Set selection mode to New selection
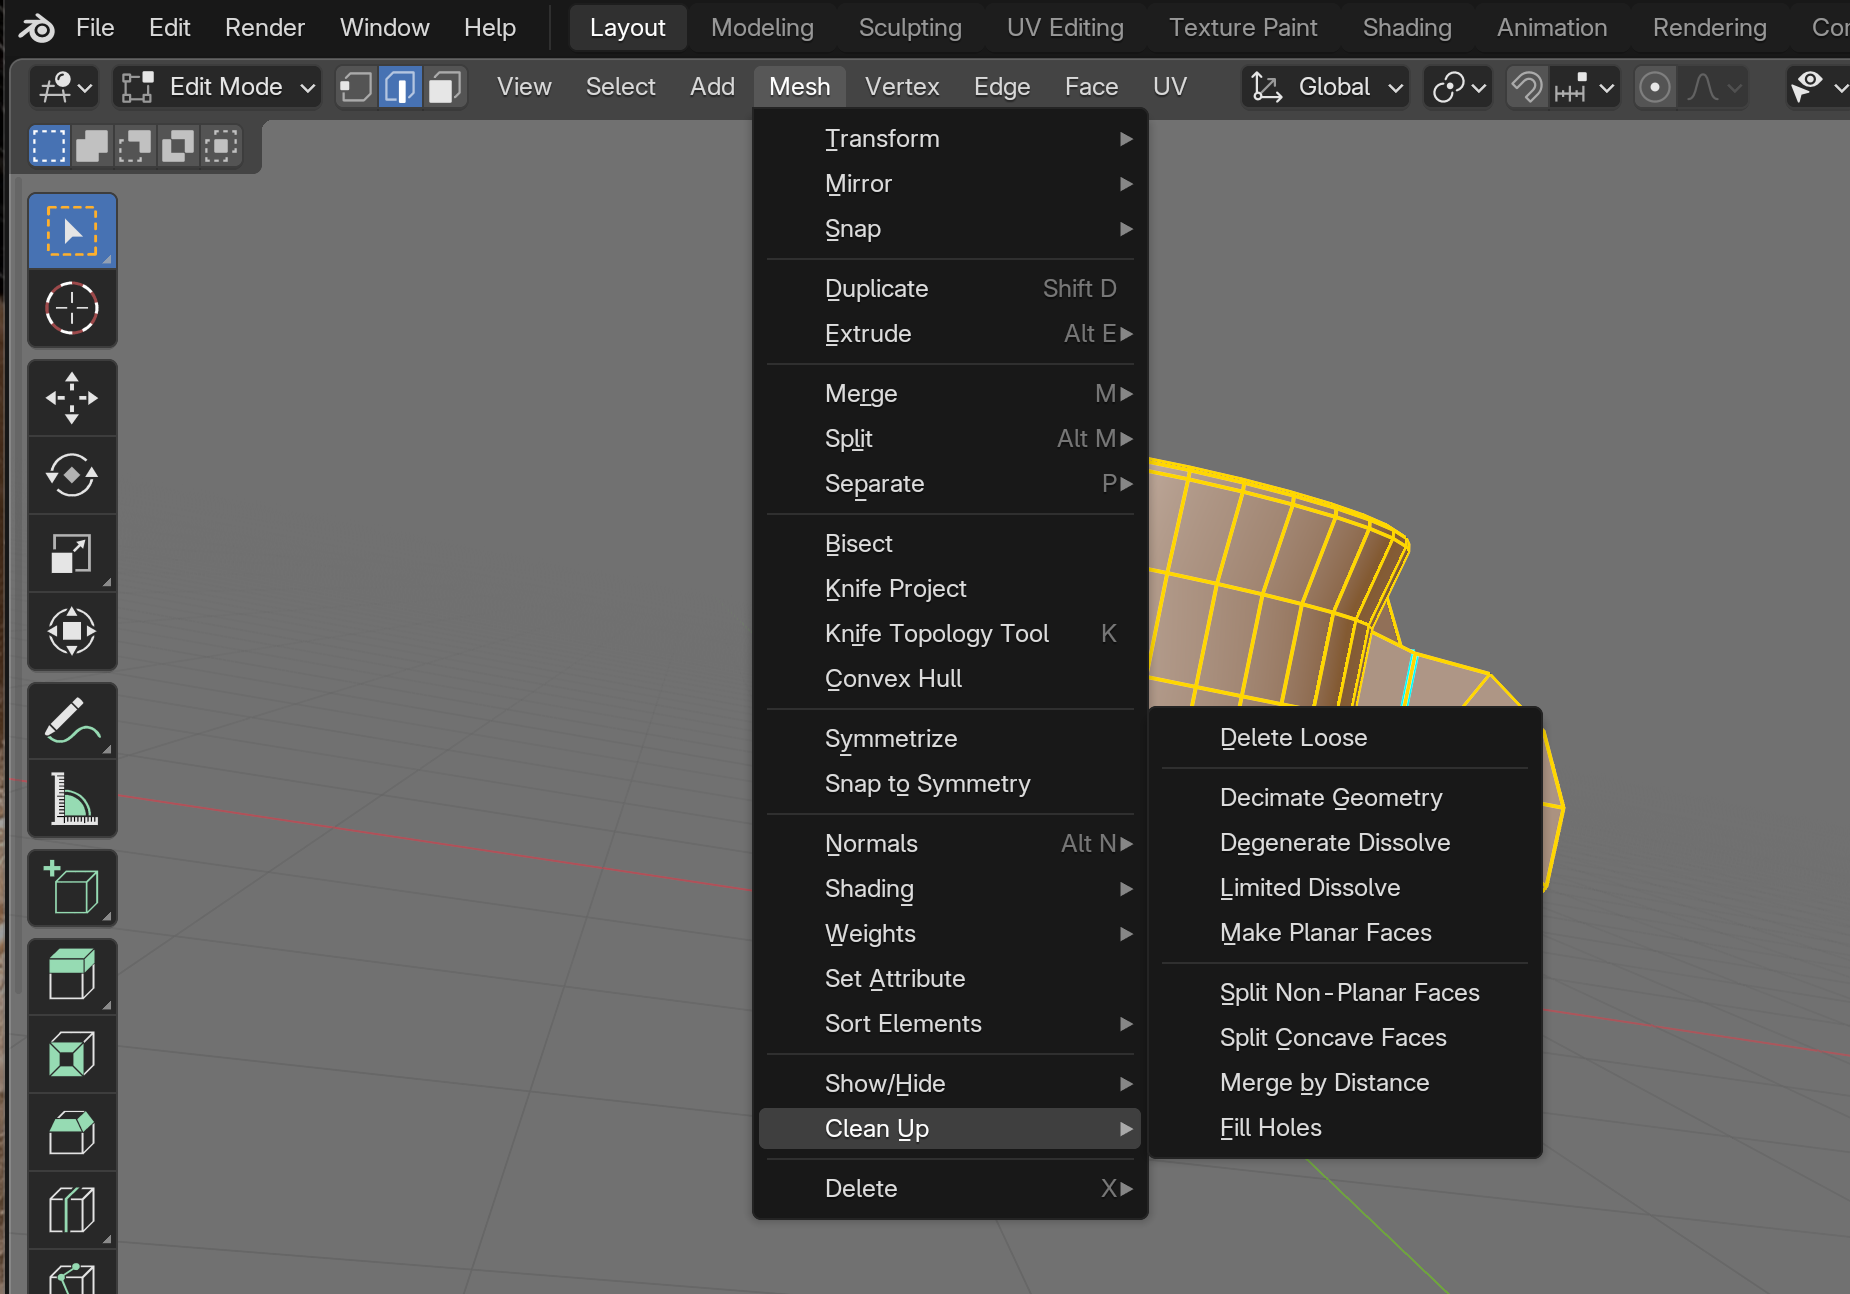 49,146
